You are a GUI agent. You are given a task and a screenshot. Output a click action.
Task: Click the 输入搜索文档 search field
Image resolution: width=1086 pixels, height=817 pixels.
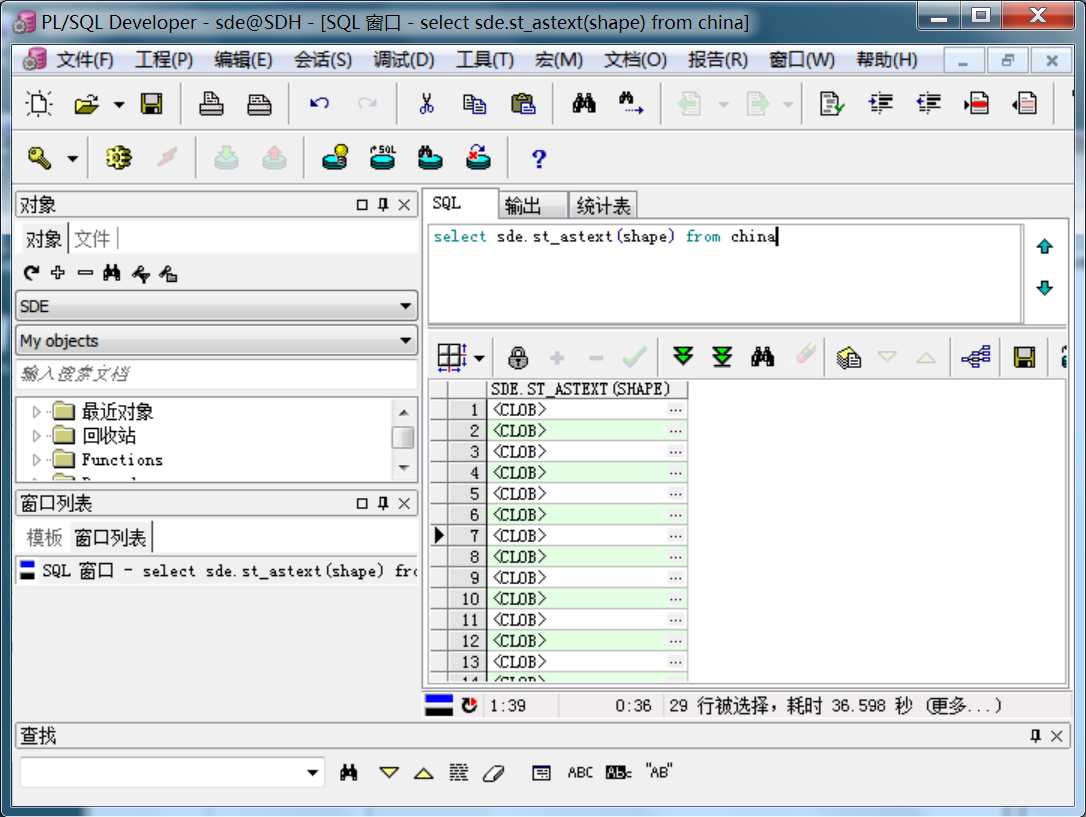click(217, 374)
